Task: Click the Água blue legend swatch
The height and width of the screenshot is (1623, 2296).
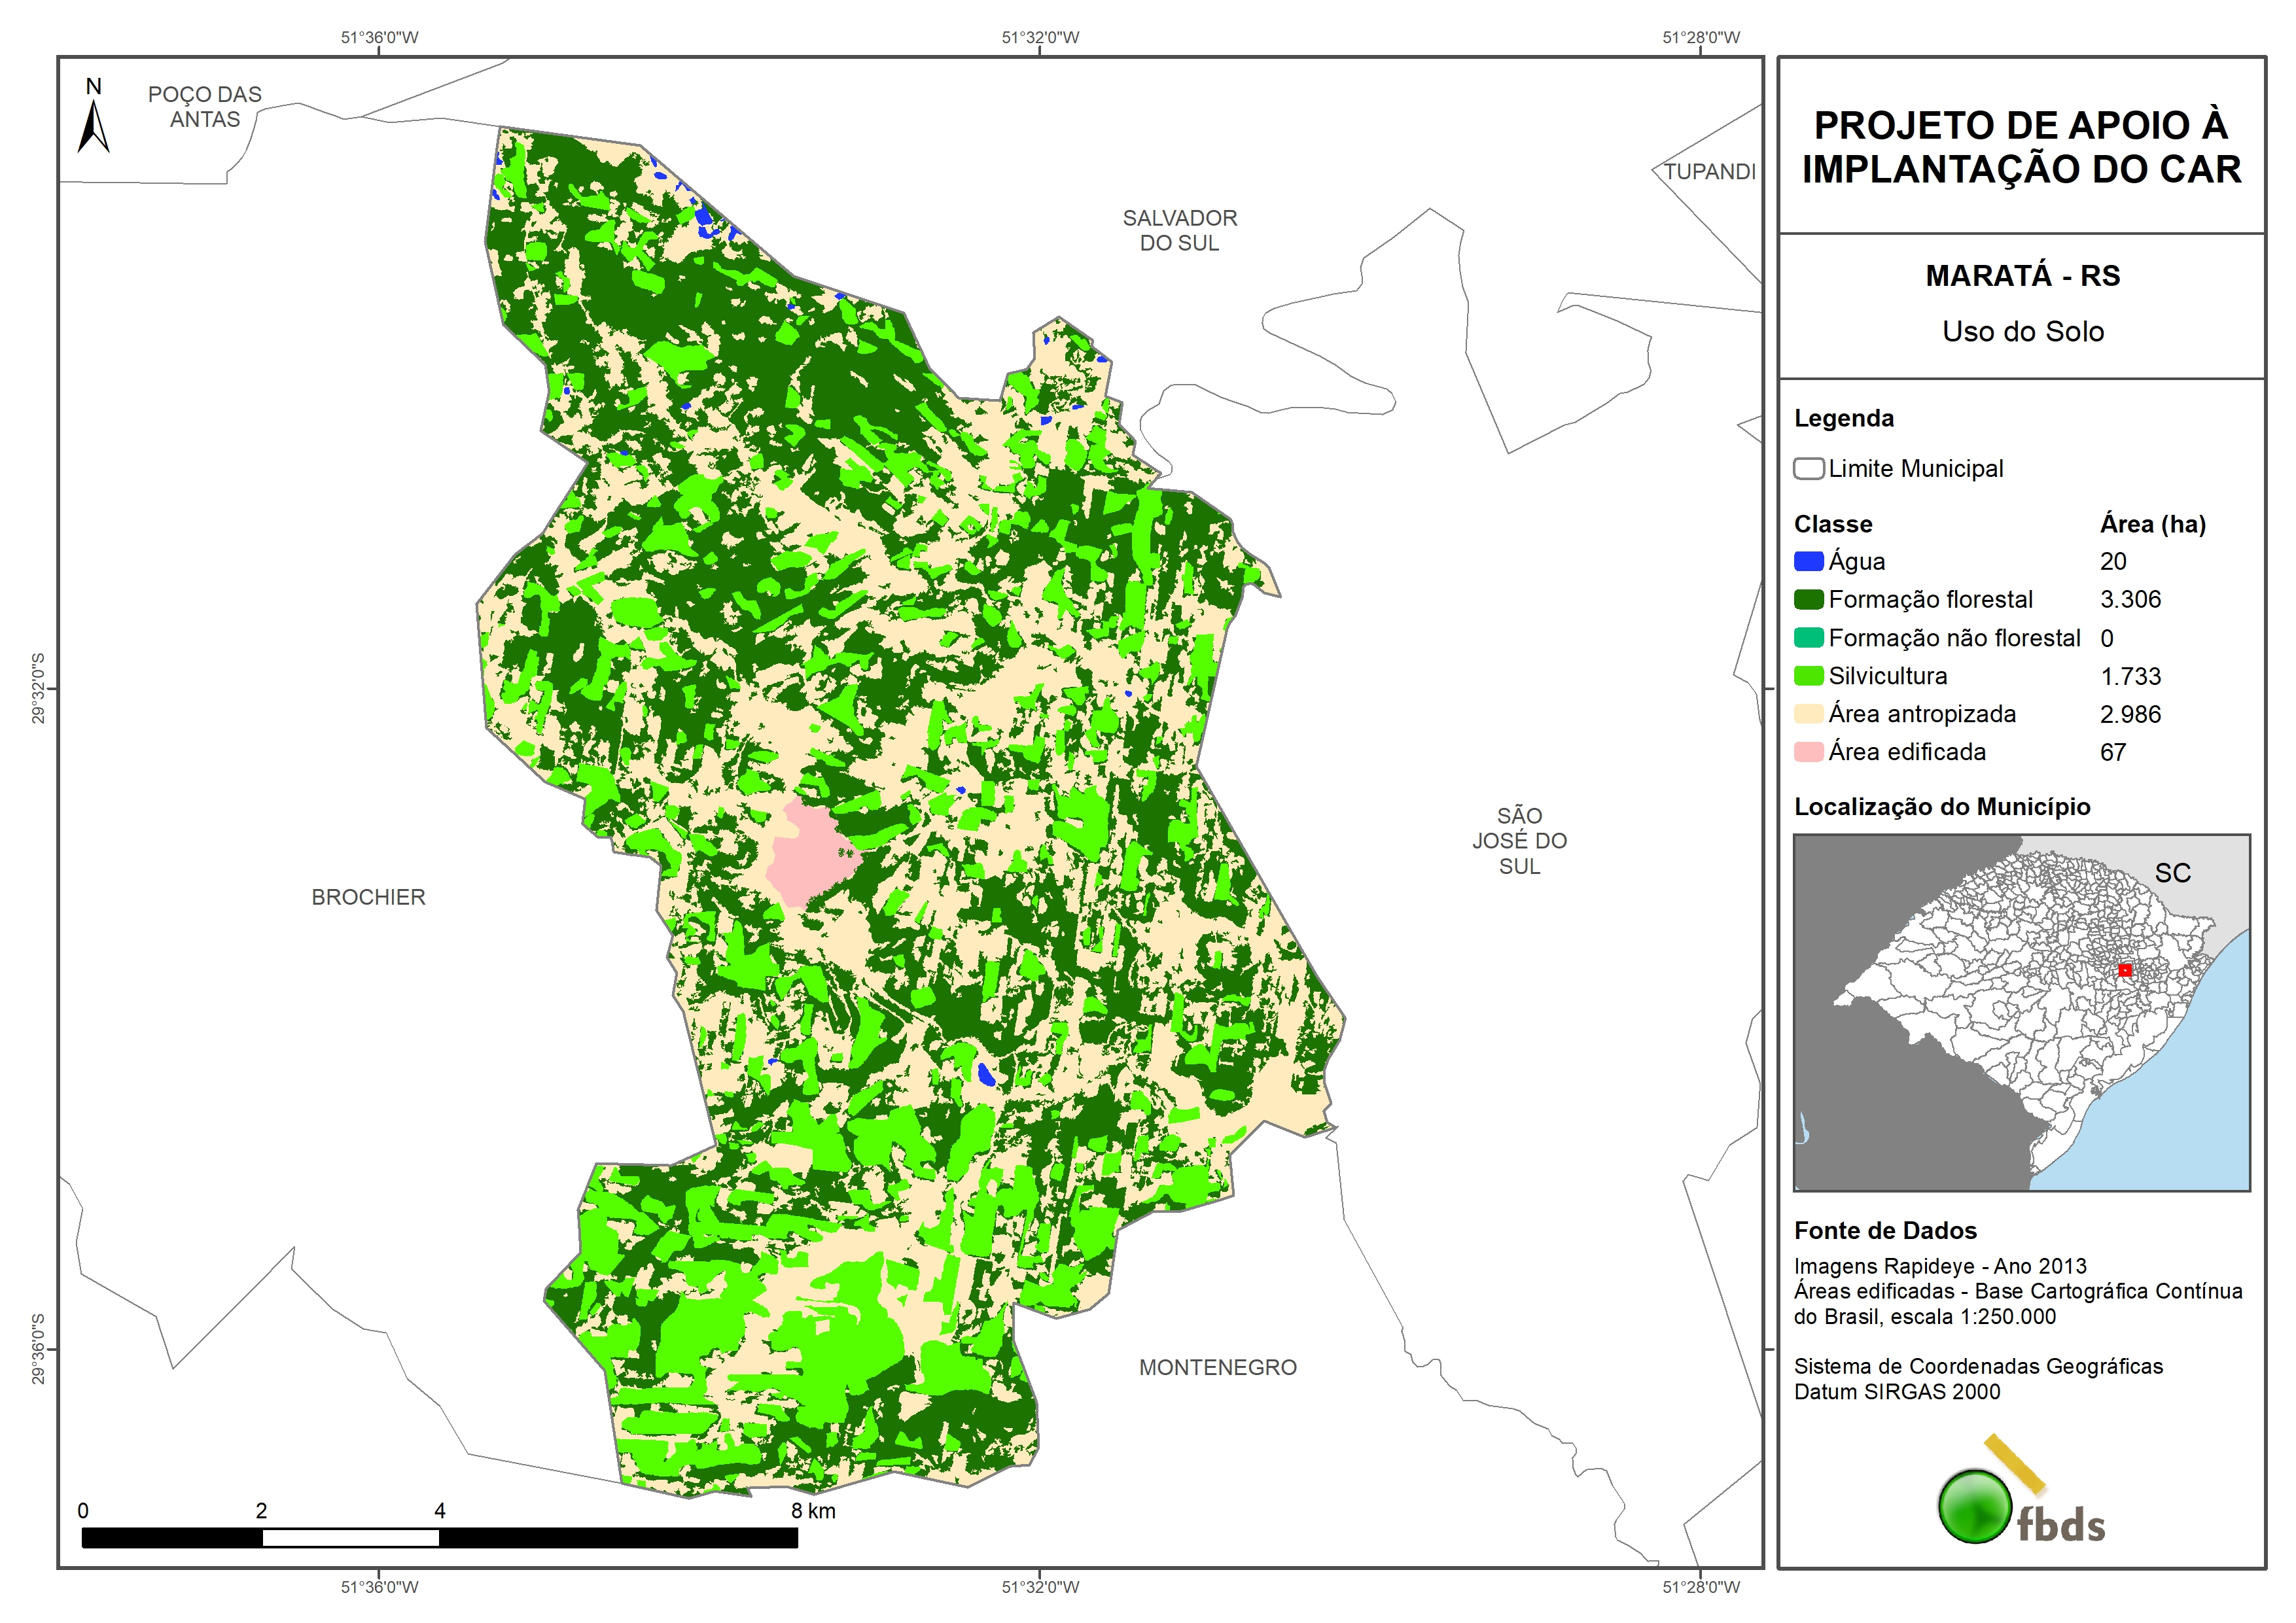Action: (x=1808, y=561)
